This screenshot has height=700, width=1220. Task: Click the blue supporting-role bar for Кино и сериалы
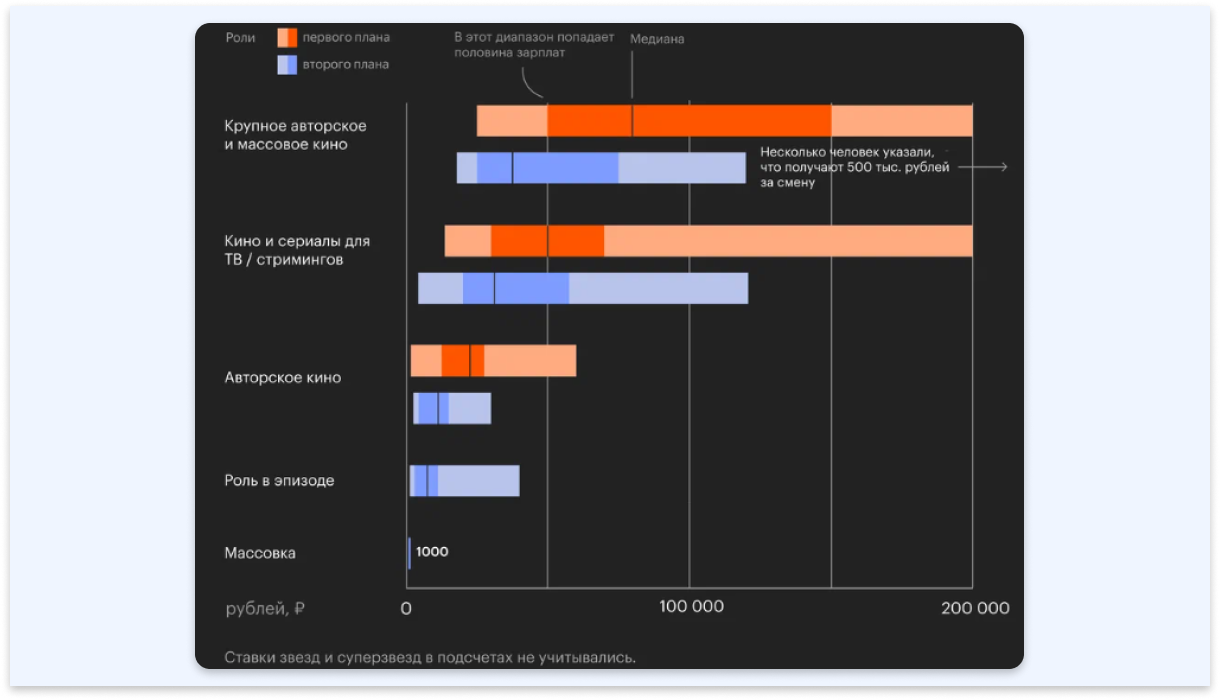583,288
